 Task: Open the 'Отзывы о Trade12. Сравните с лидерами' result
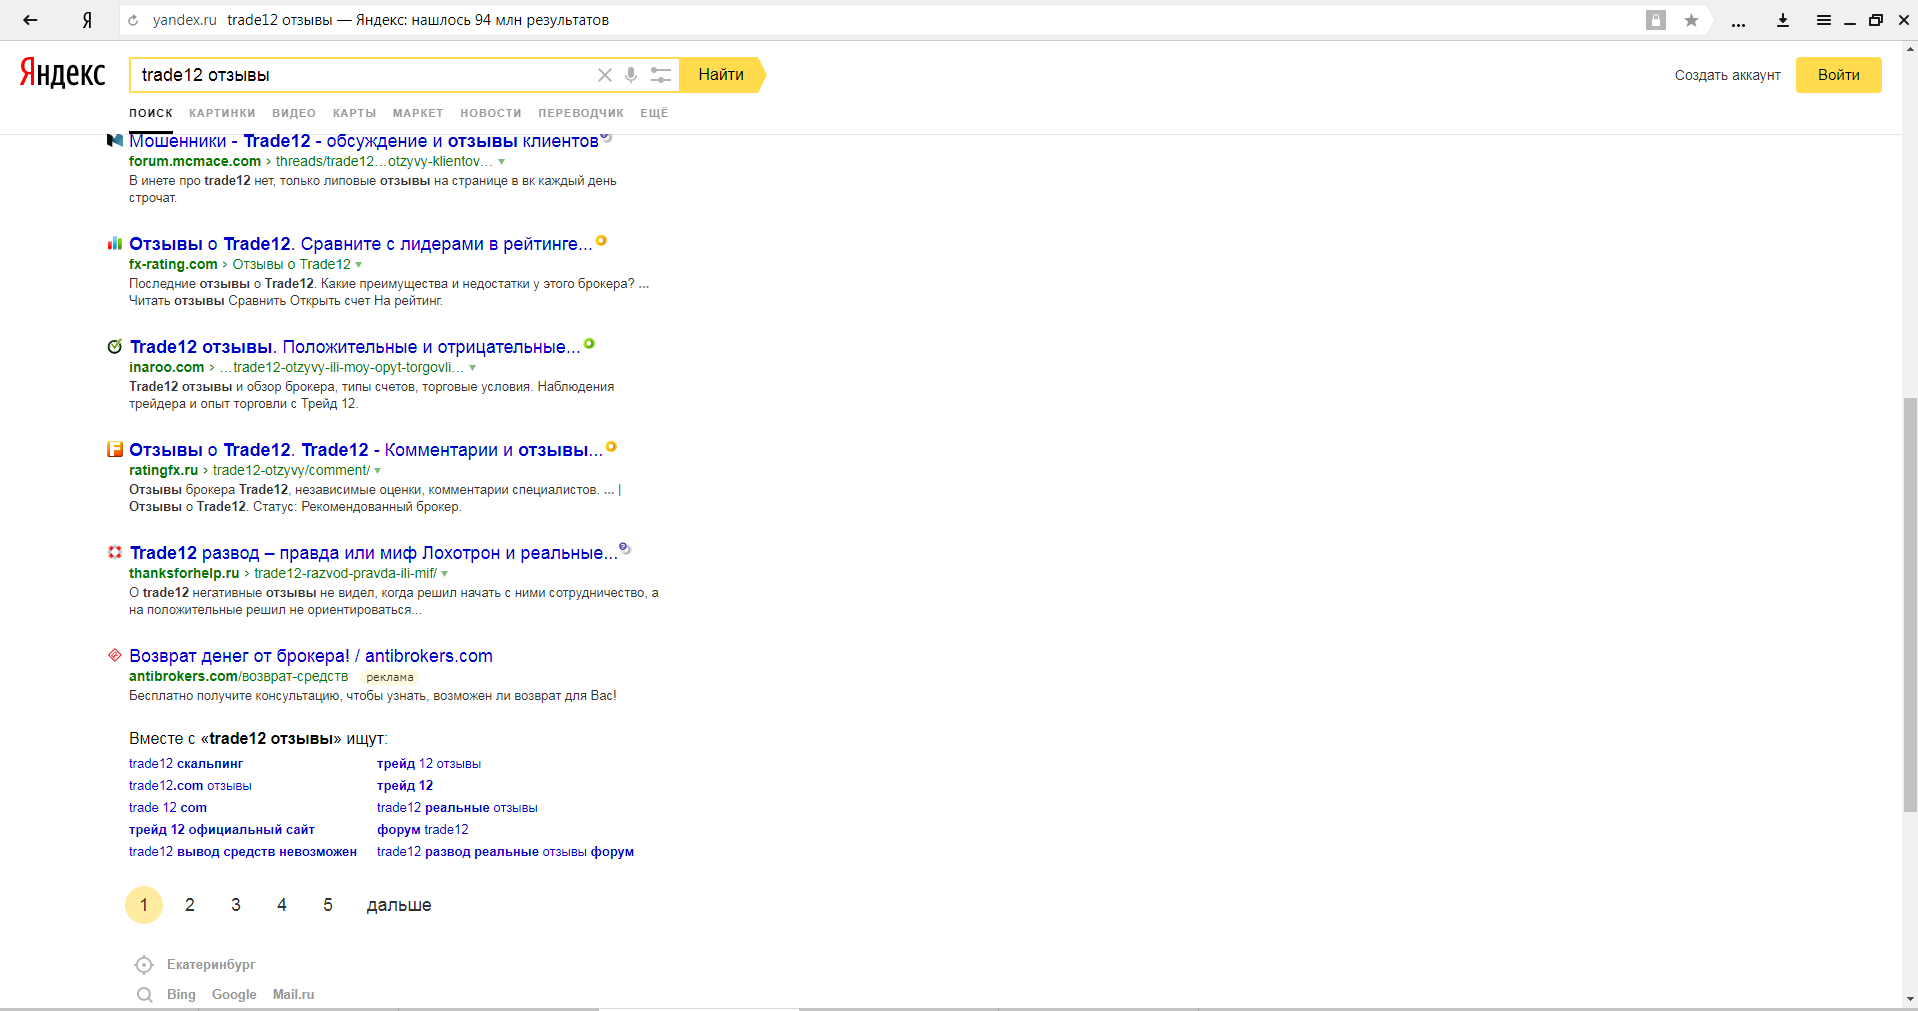point(361,244)
